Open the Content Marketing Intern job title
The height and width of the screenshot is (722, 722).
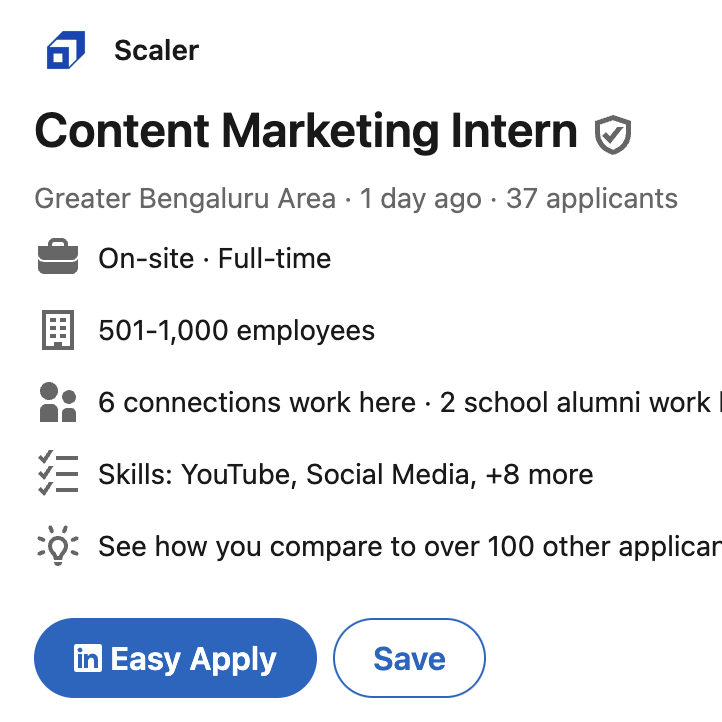pos(306,132)
